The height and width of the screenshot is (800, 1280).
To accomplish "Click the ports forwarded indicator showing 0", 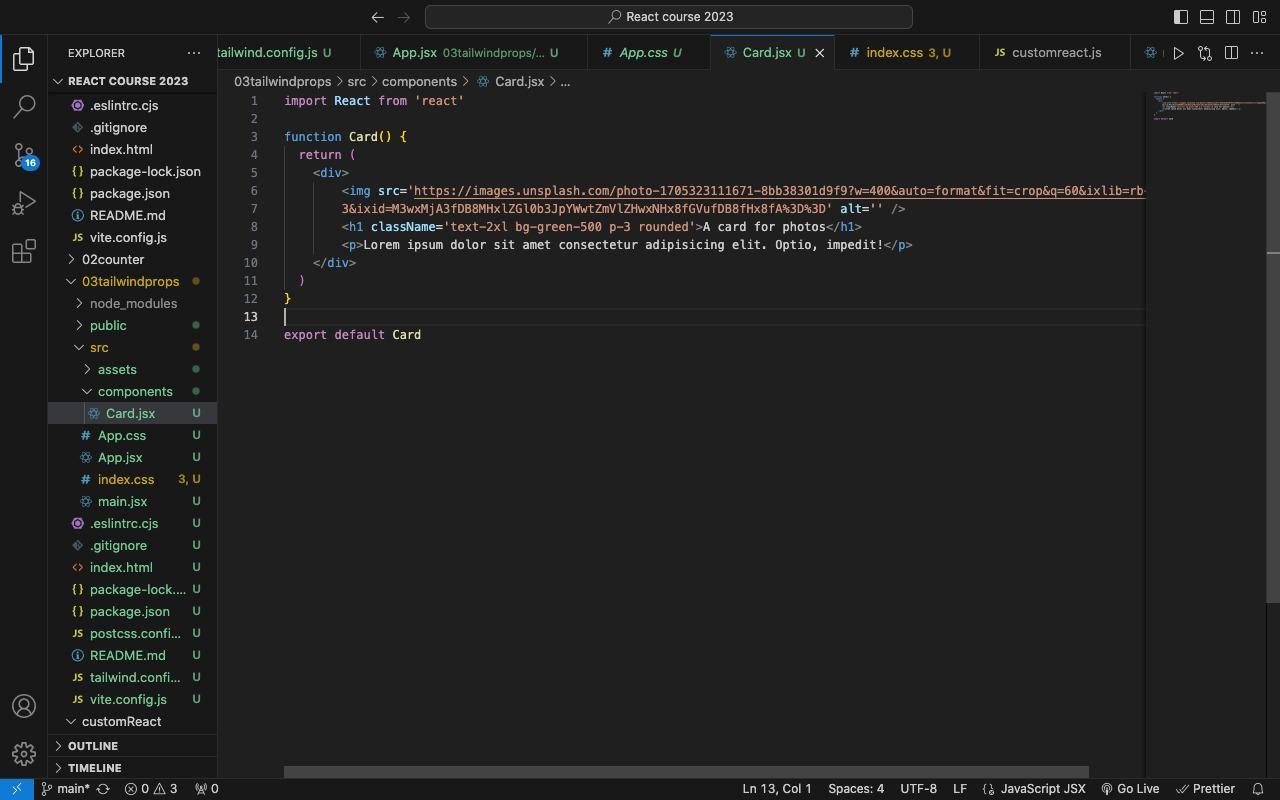I will [207, 789].
